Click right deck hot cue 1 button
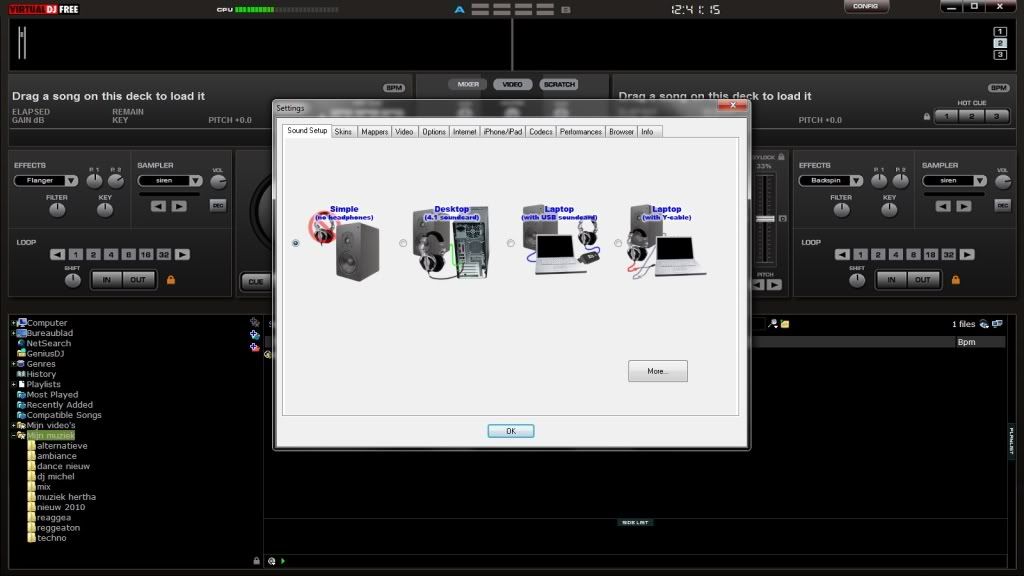 [x=947, y=116]
